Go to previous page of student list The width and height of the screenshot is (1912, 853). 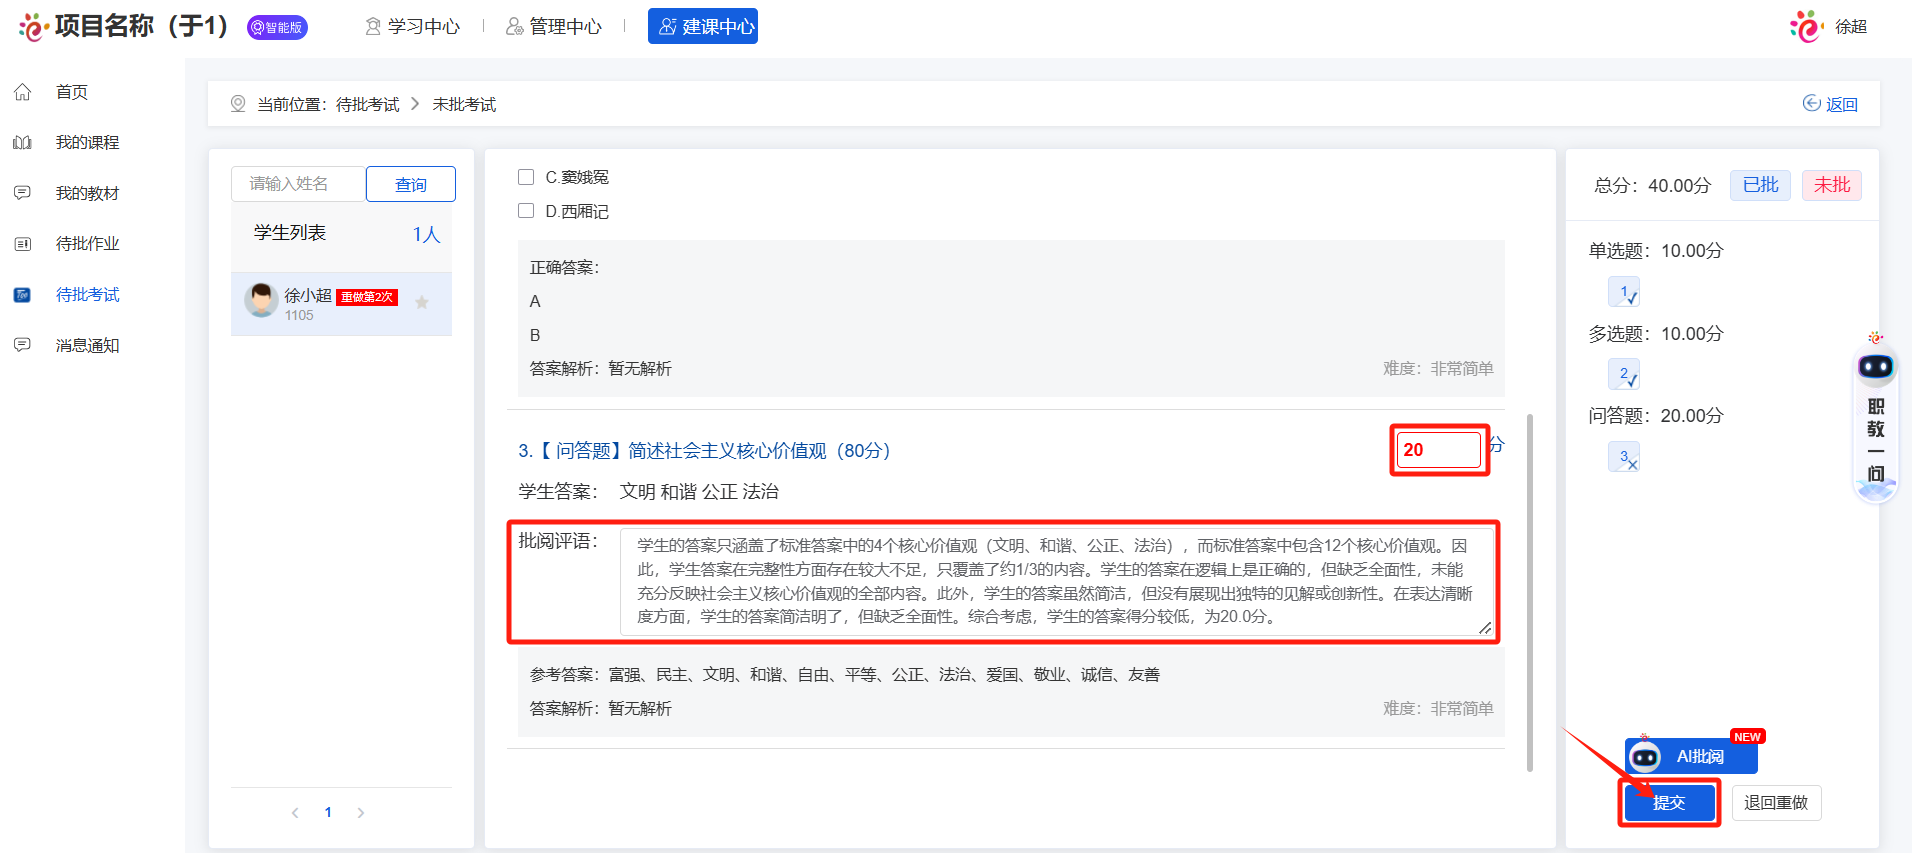tap(295, 813)
